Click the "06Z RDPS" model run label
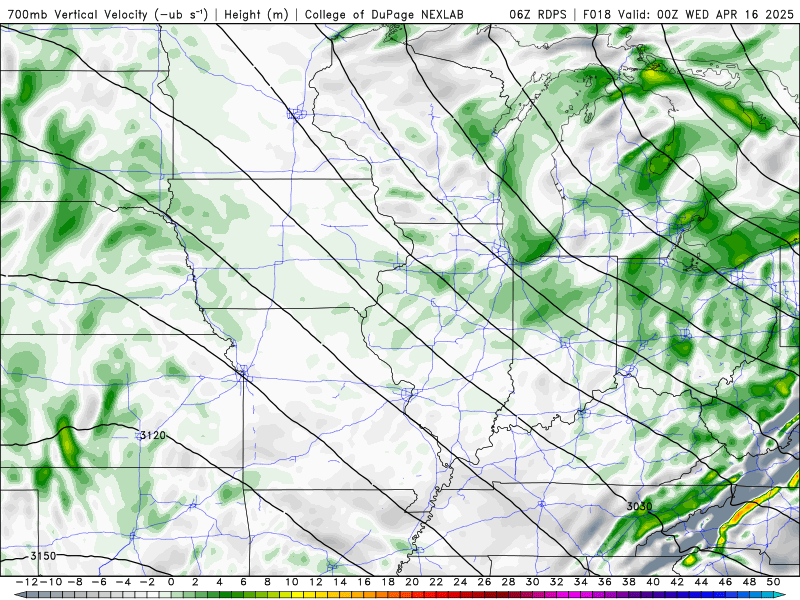Image resolution: width=800 pixels, height=600 pixels. (x=537, y=14)
